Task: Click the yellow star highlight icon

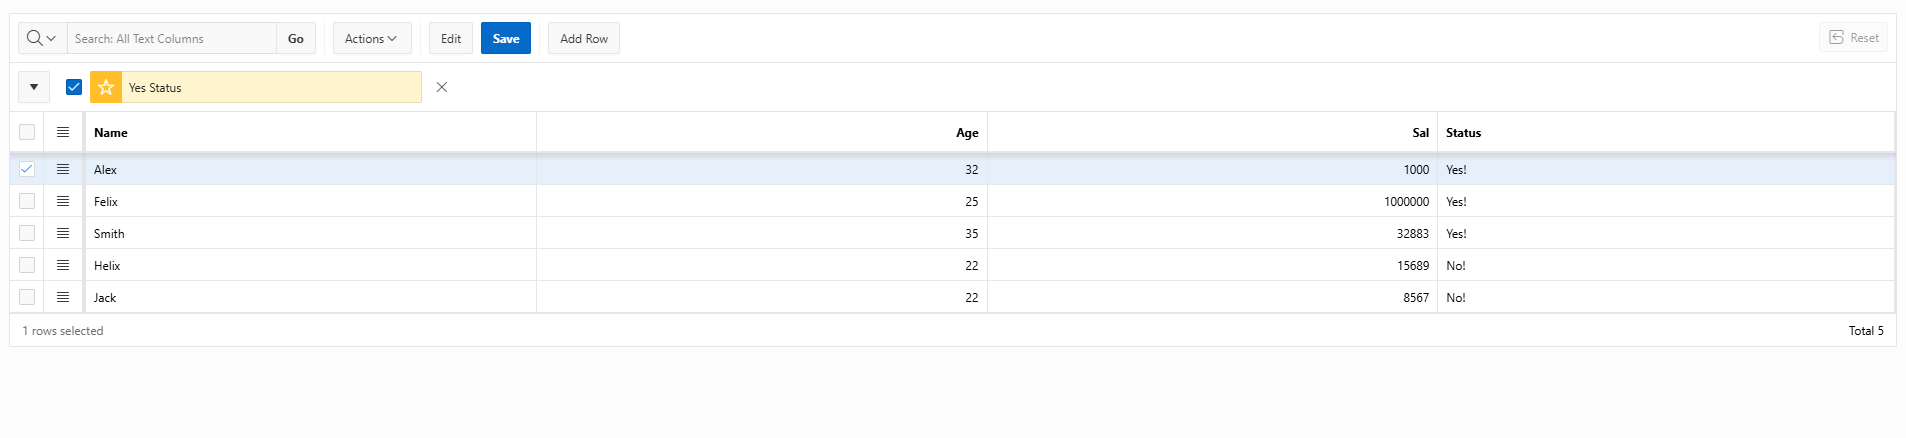Action: (106, 87)
